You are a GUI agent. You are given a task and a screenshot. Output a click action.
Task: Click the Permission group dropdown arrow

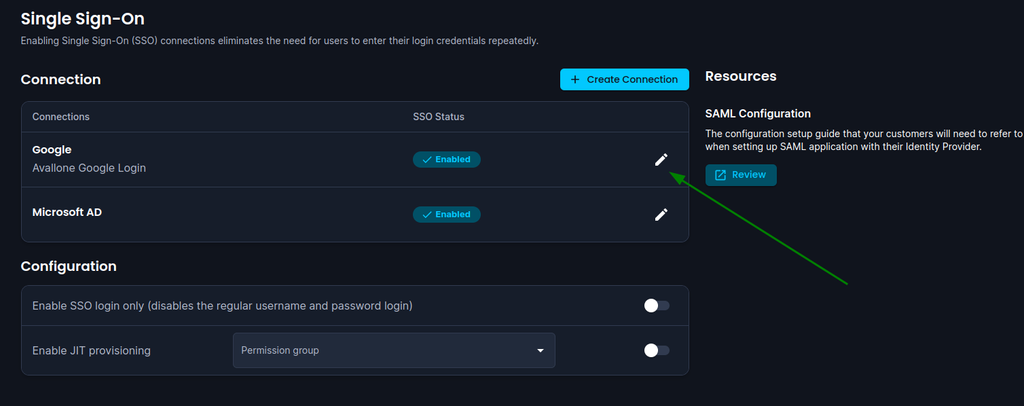pos(540,351)
